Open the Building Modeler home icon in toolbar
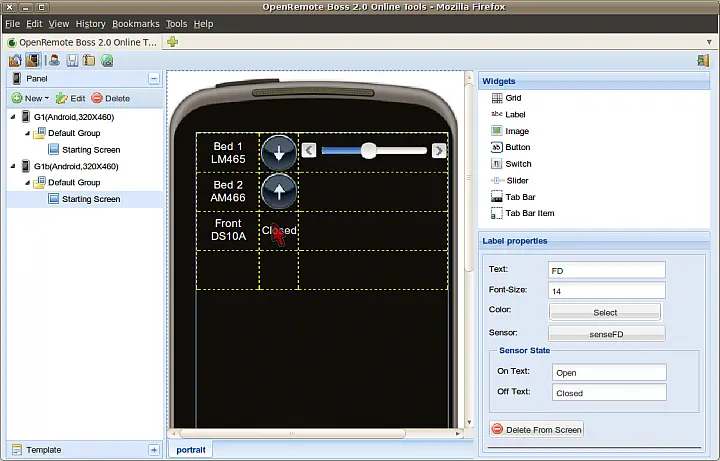Screen dimensions: 720x461 click(15, 60)
